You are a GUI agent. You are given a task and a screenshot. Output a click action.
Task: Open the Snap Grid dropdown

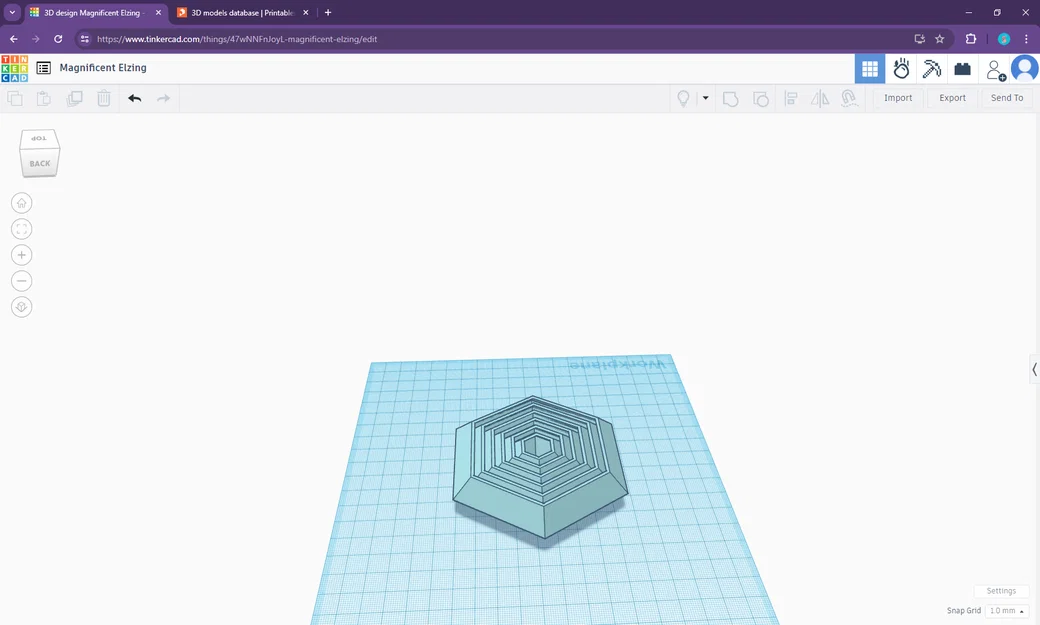[1006, 610]
